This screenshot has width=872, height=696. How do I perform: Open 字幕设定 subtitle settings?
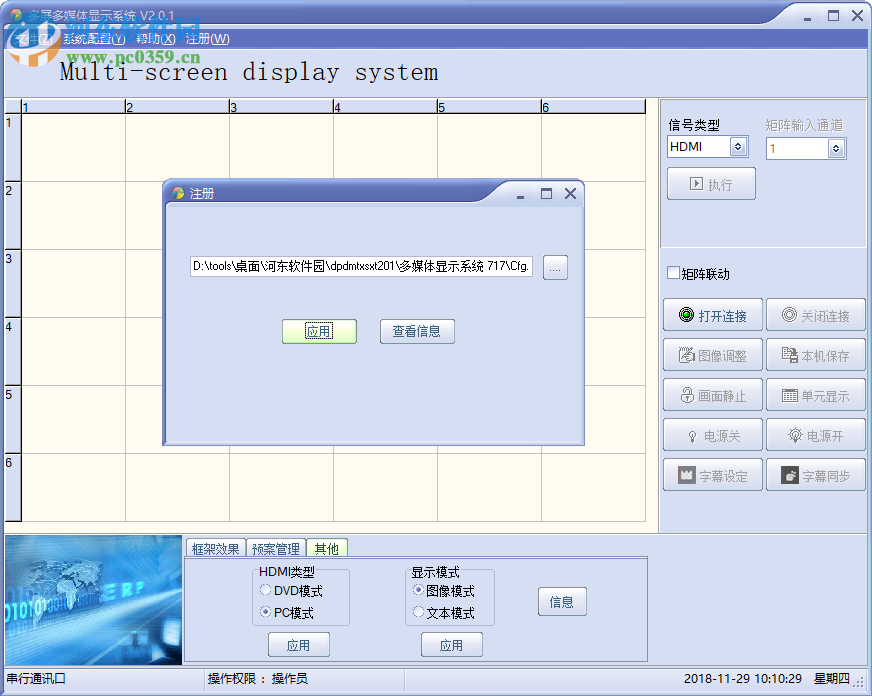pyautogui.click(x=712, y=474)
